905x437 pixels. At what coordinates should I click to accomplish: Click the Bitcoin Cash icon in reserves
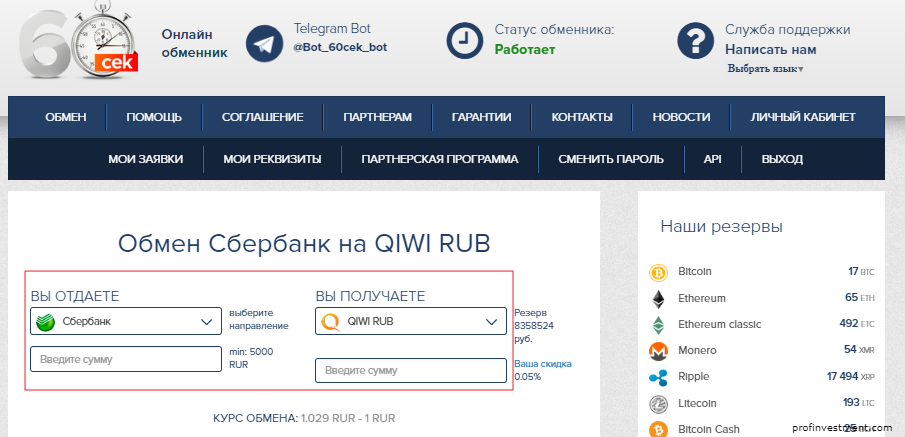(658, 429)
